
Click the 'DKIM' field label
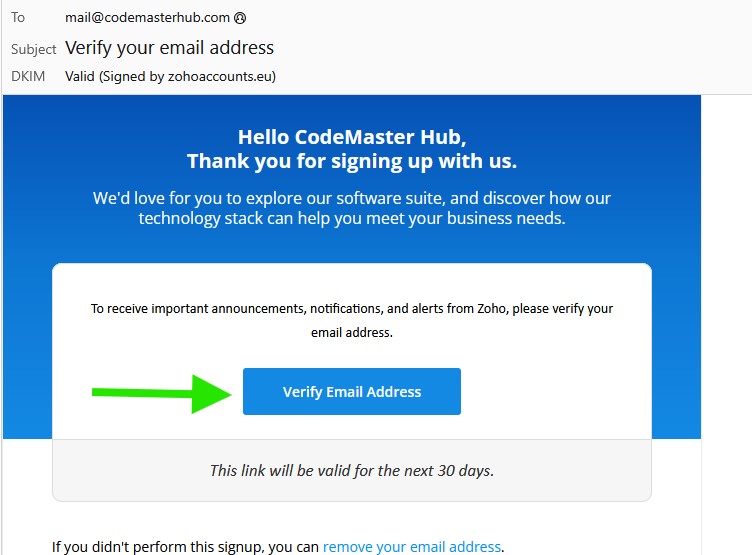[28, 76]
